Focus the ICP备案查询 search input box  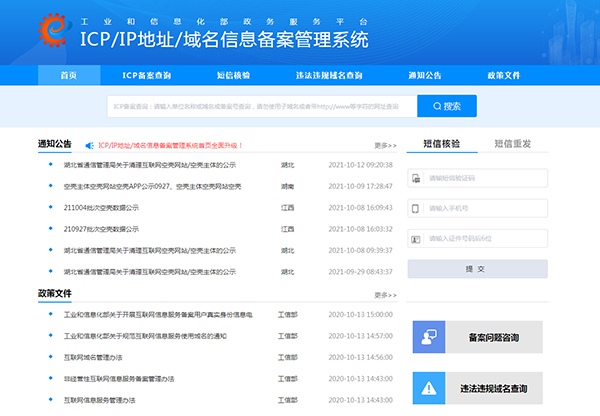coord(260,106)
